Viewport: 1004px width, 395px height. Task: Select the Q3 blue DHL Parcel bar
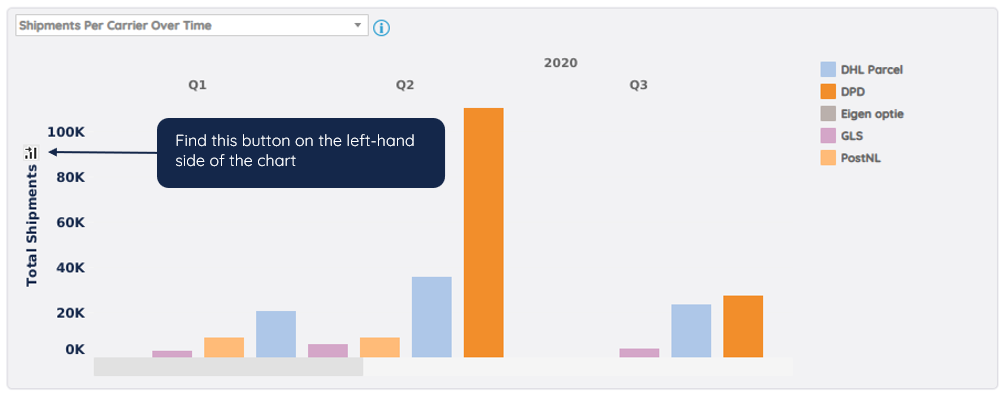click(x=691, y=331)
